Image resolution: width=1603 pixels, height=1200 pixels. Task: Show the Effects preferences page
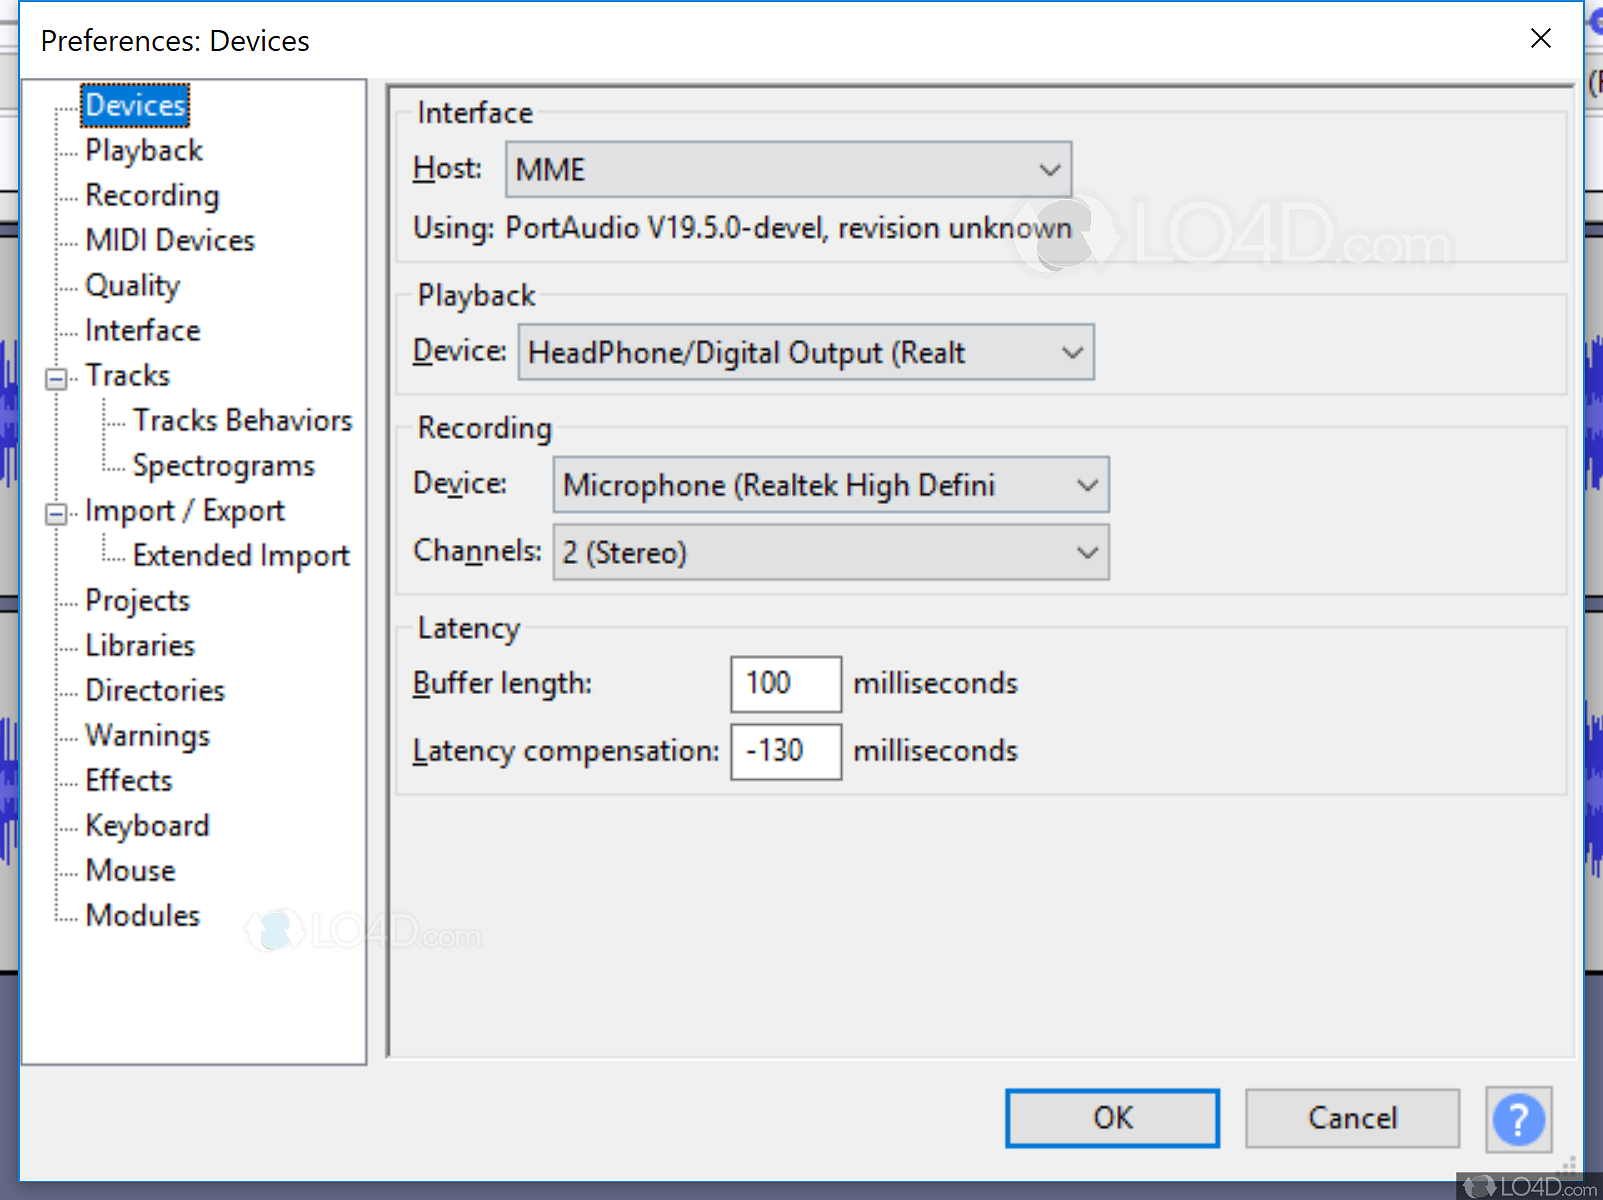(x=129, y=781)
